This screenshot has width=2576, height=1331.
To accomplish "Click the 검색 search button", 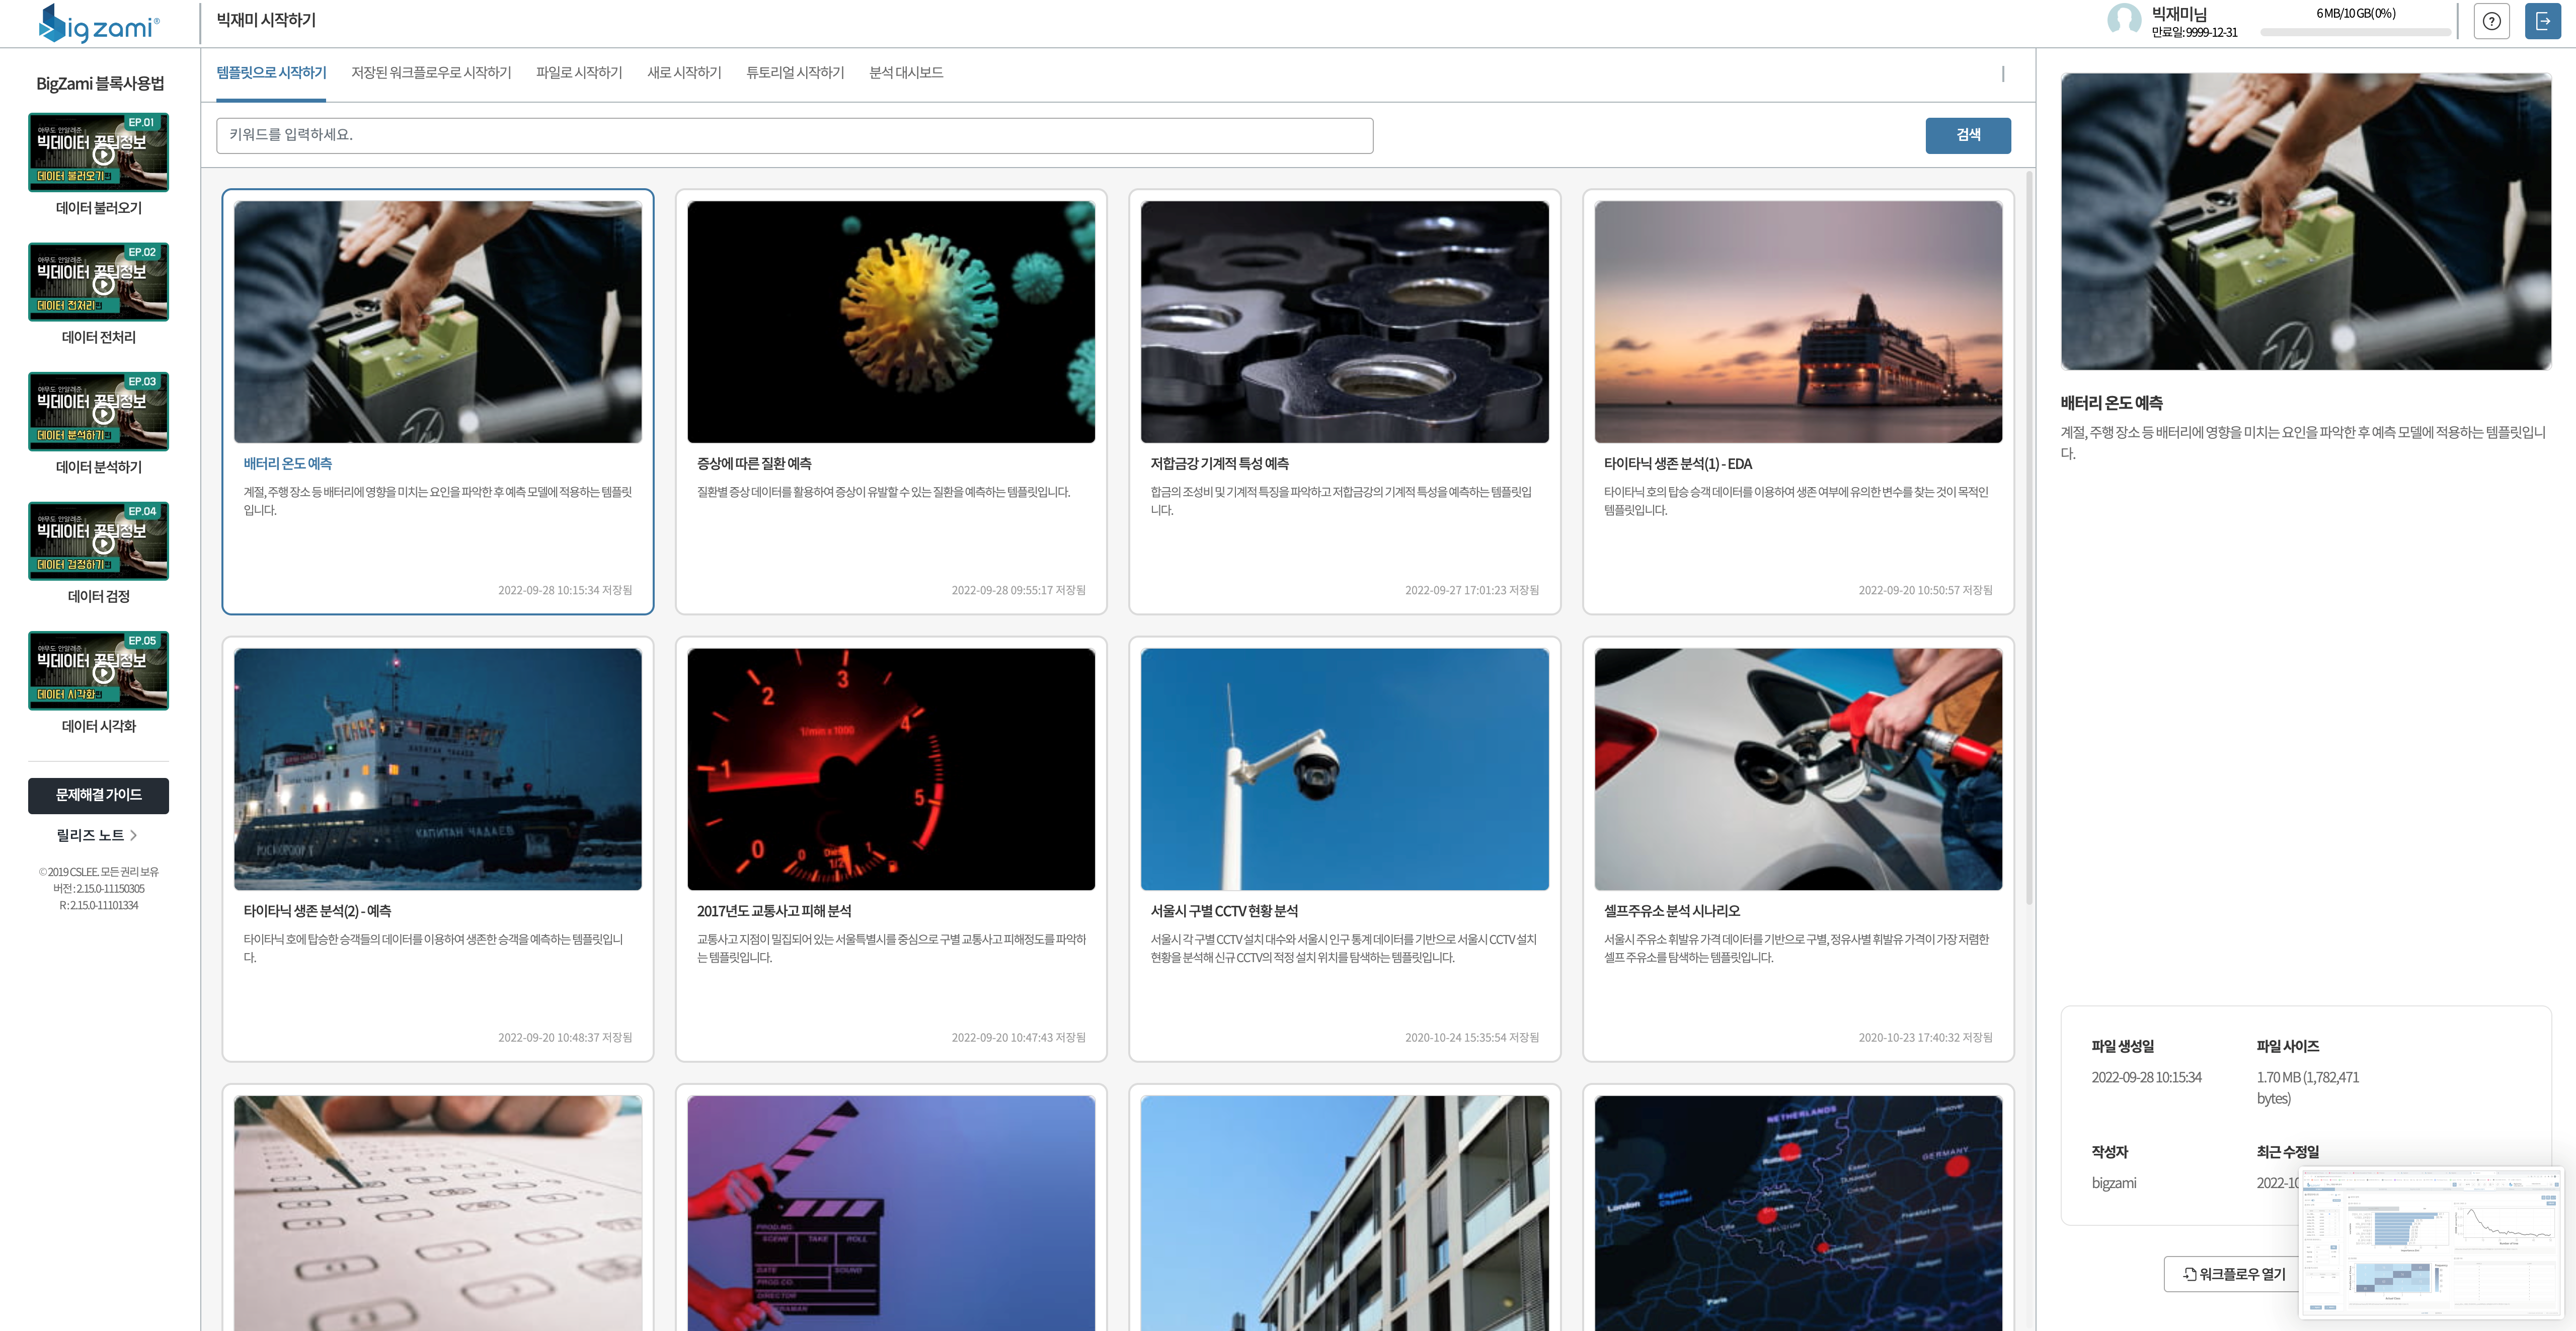I will coord(1967,135).
